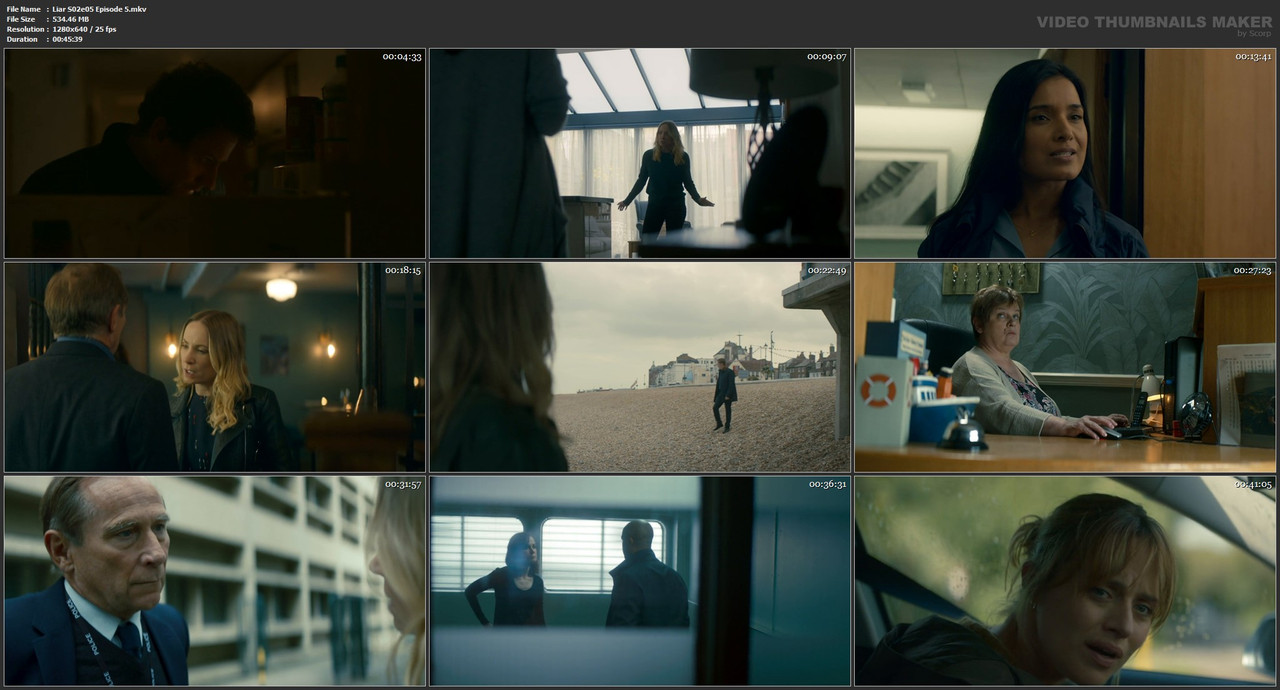Click the car scene thumbnail 00:41:05
1280x690 pixels.
1065,580
